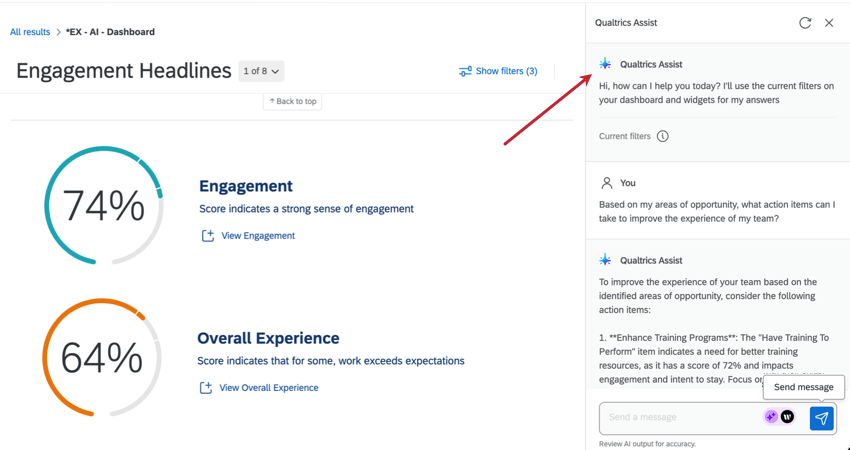850x450 pixels.
Task: Open the View Overall Experience link
Action: click(x=268, y=388)
